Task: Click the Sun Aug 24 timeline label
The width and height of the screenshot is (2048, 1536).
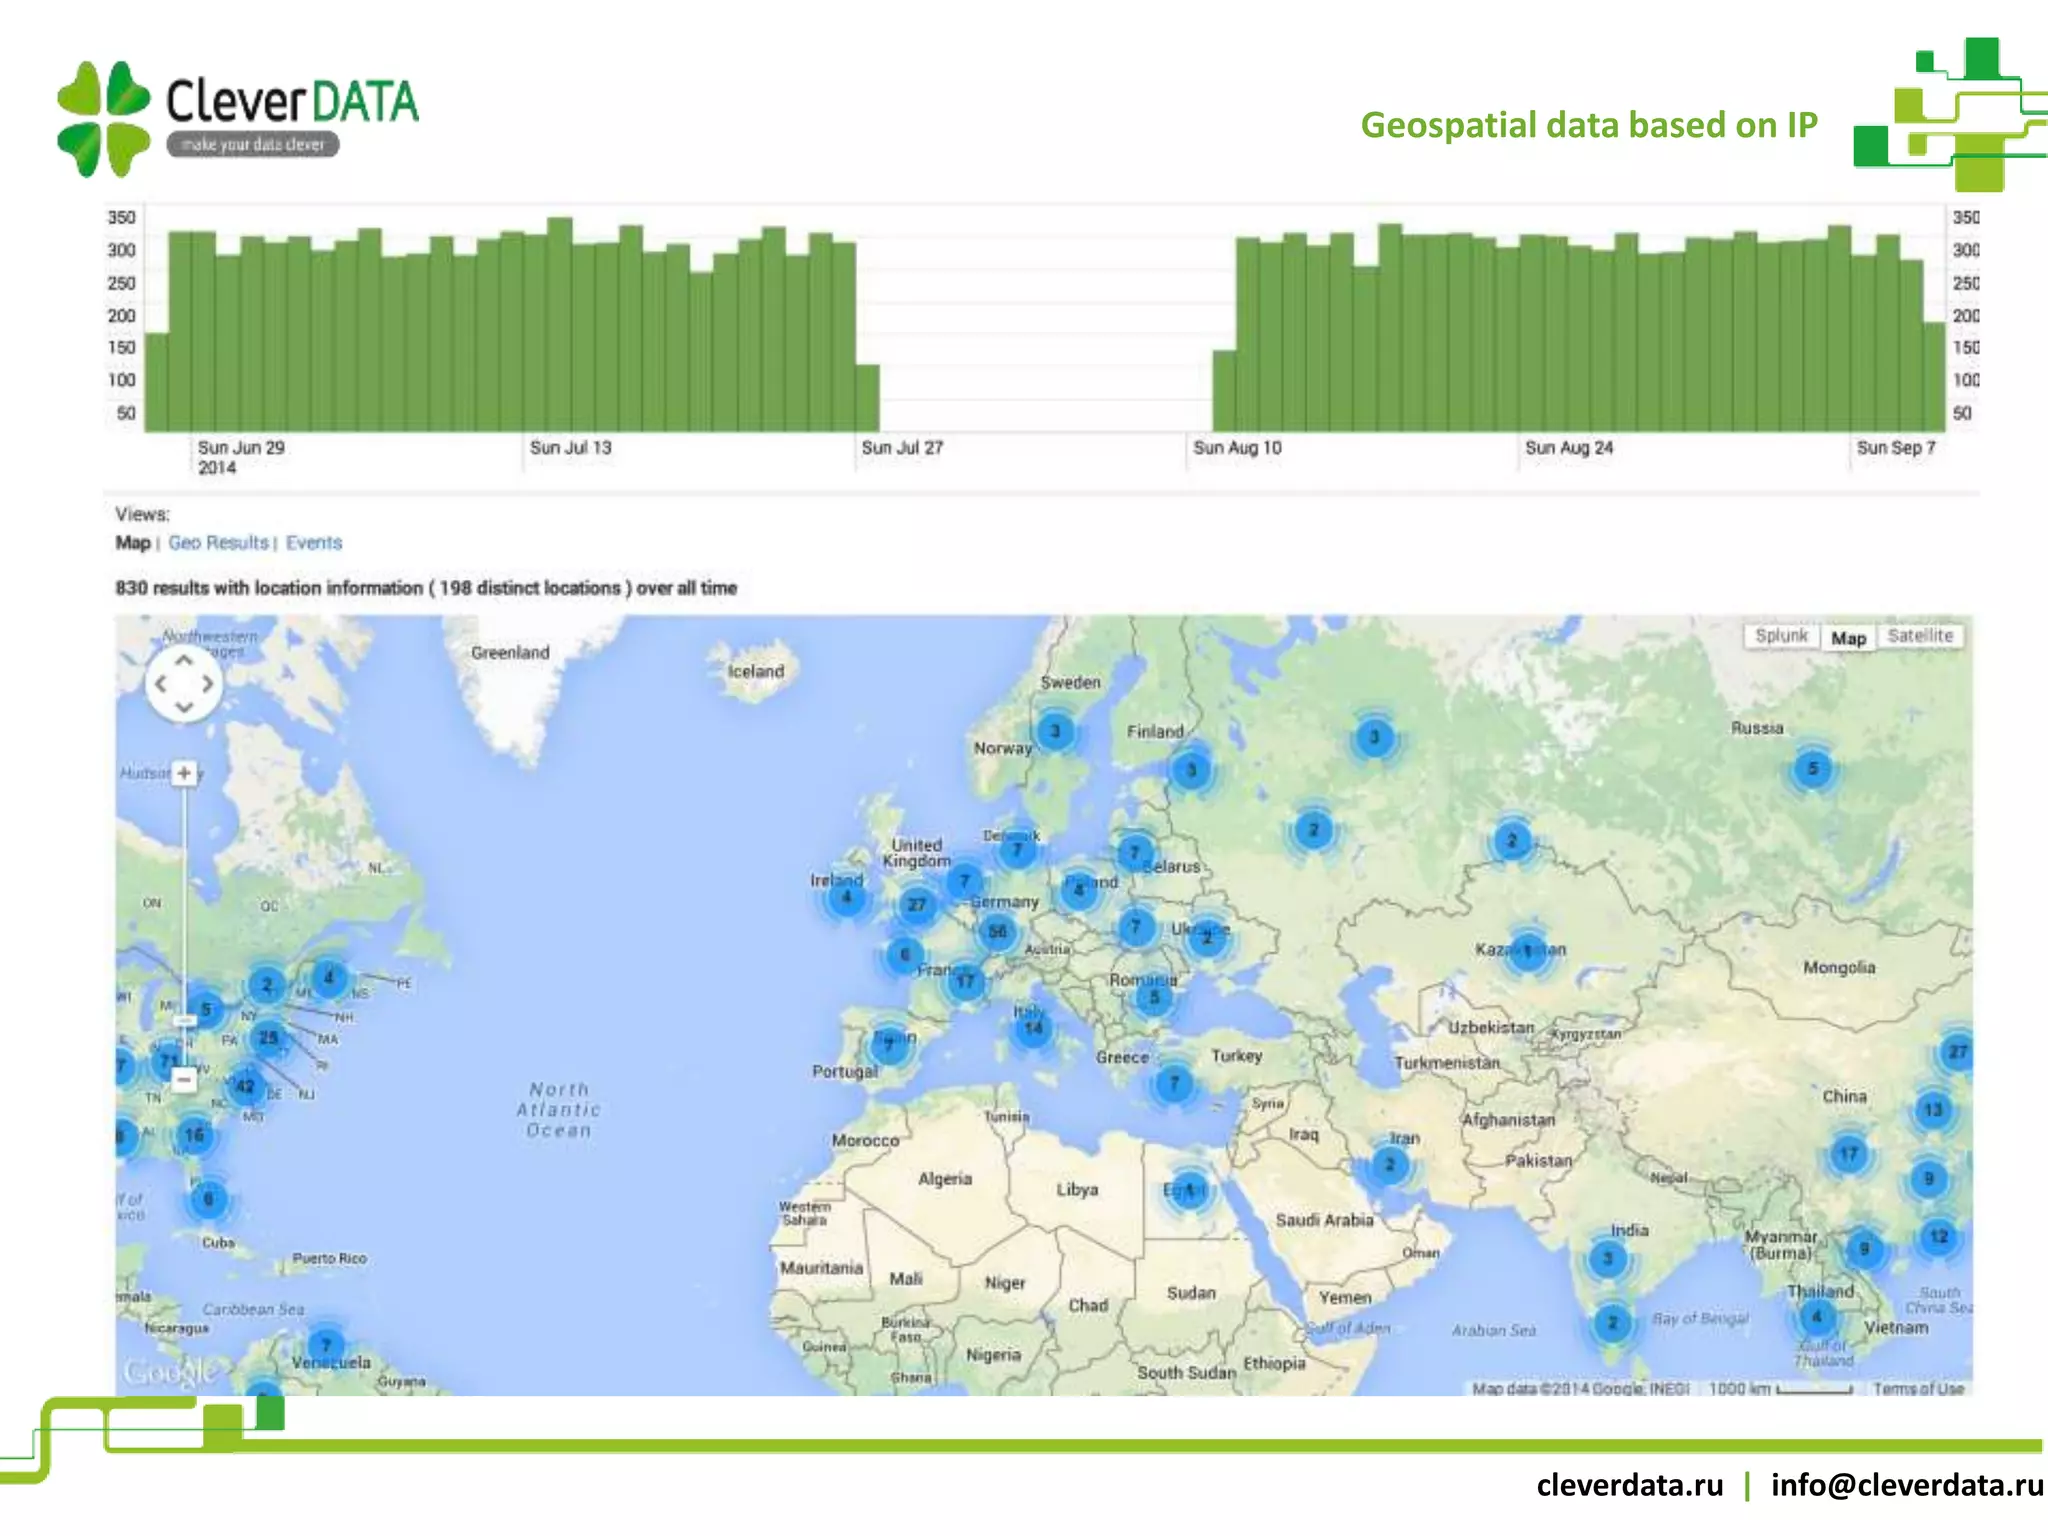Action: click(1569, 448)
